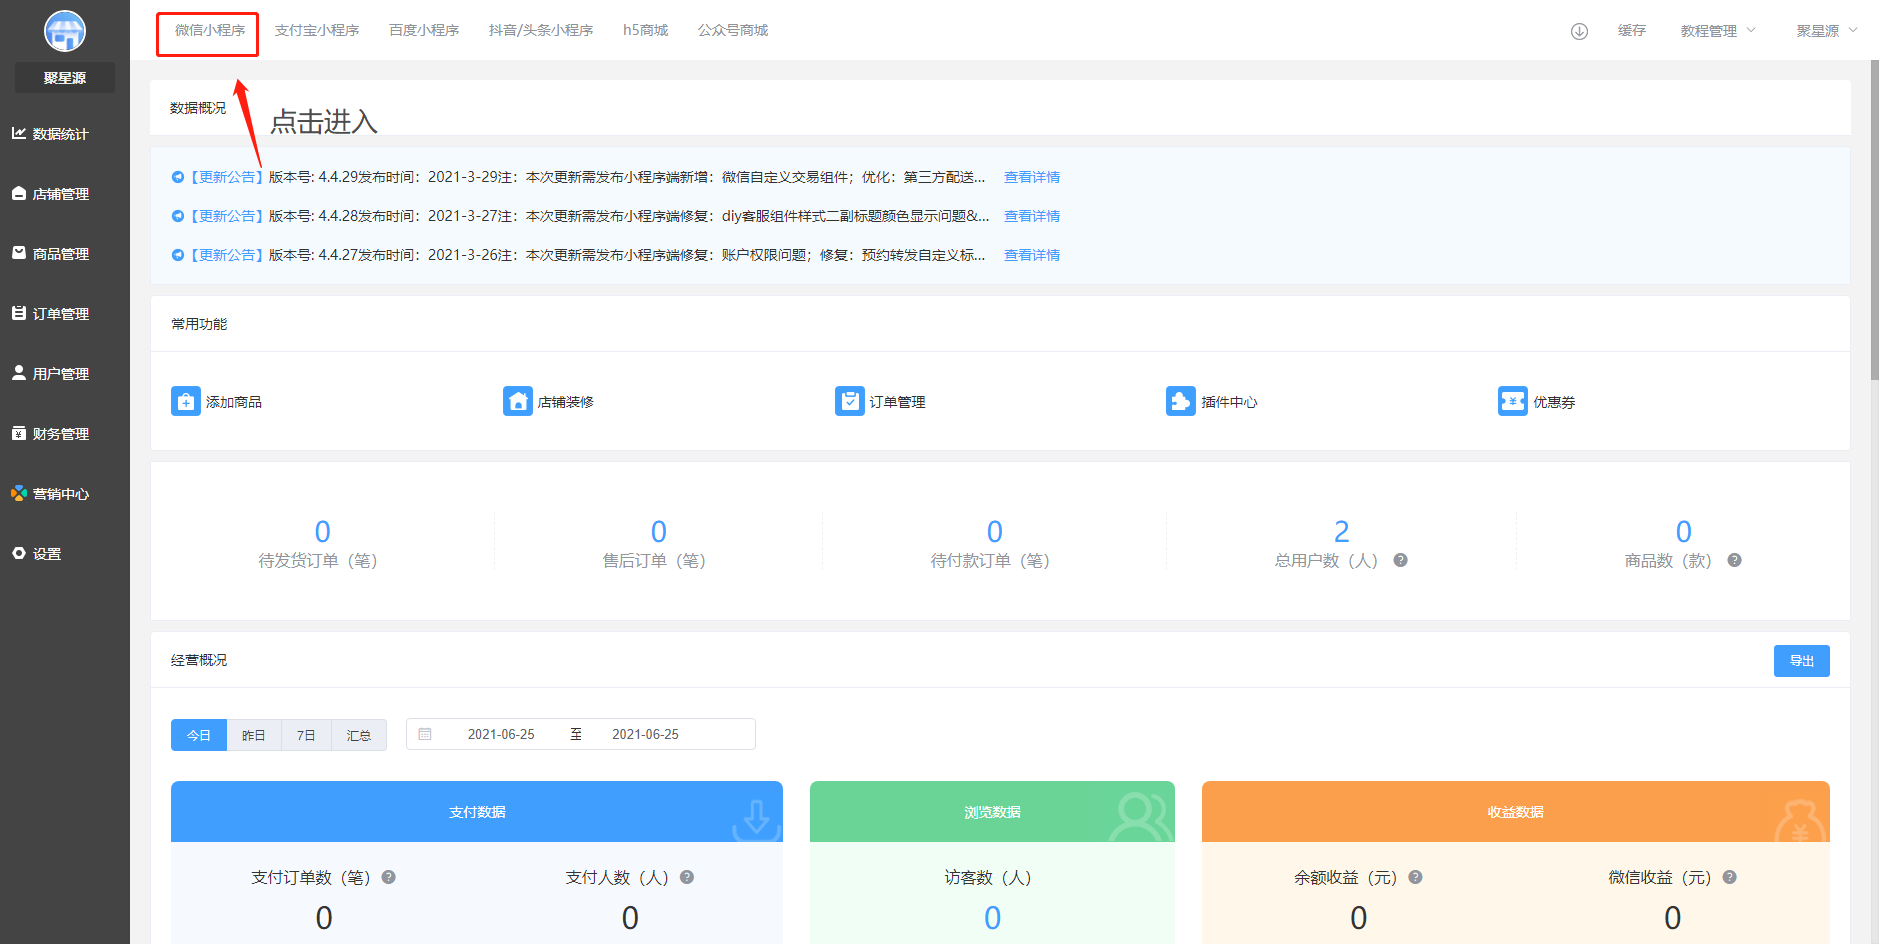The image size is (1879, 944).
Task: Click the vertical page scrollbar
Action: (x=1874, y=220)
